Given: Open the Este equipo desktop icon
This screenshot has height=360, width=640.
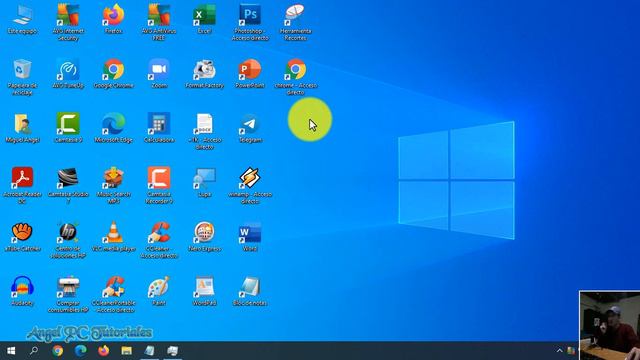Looking at the screenshot, I should (x=22, y=19).
